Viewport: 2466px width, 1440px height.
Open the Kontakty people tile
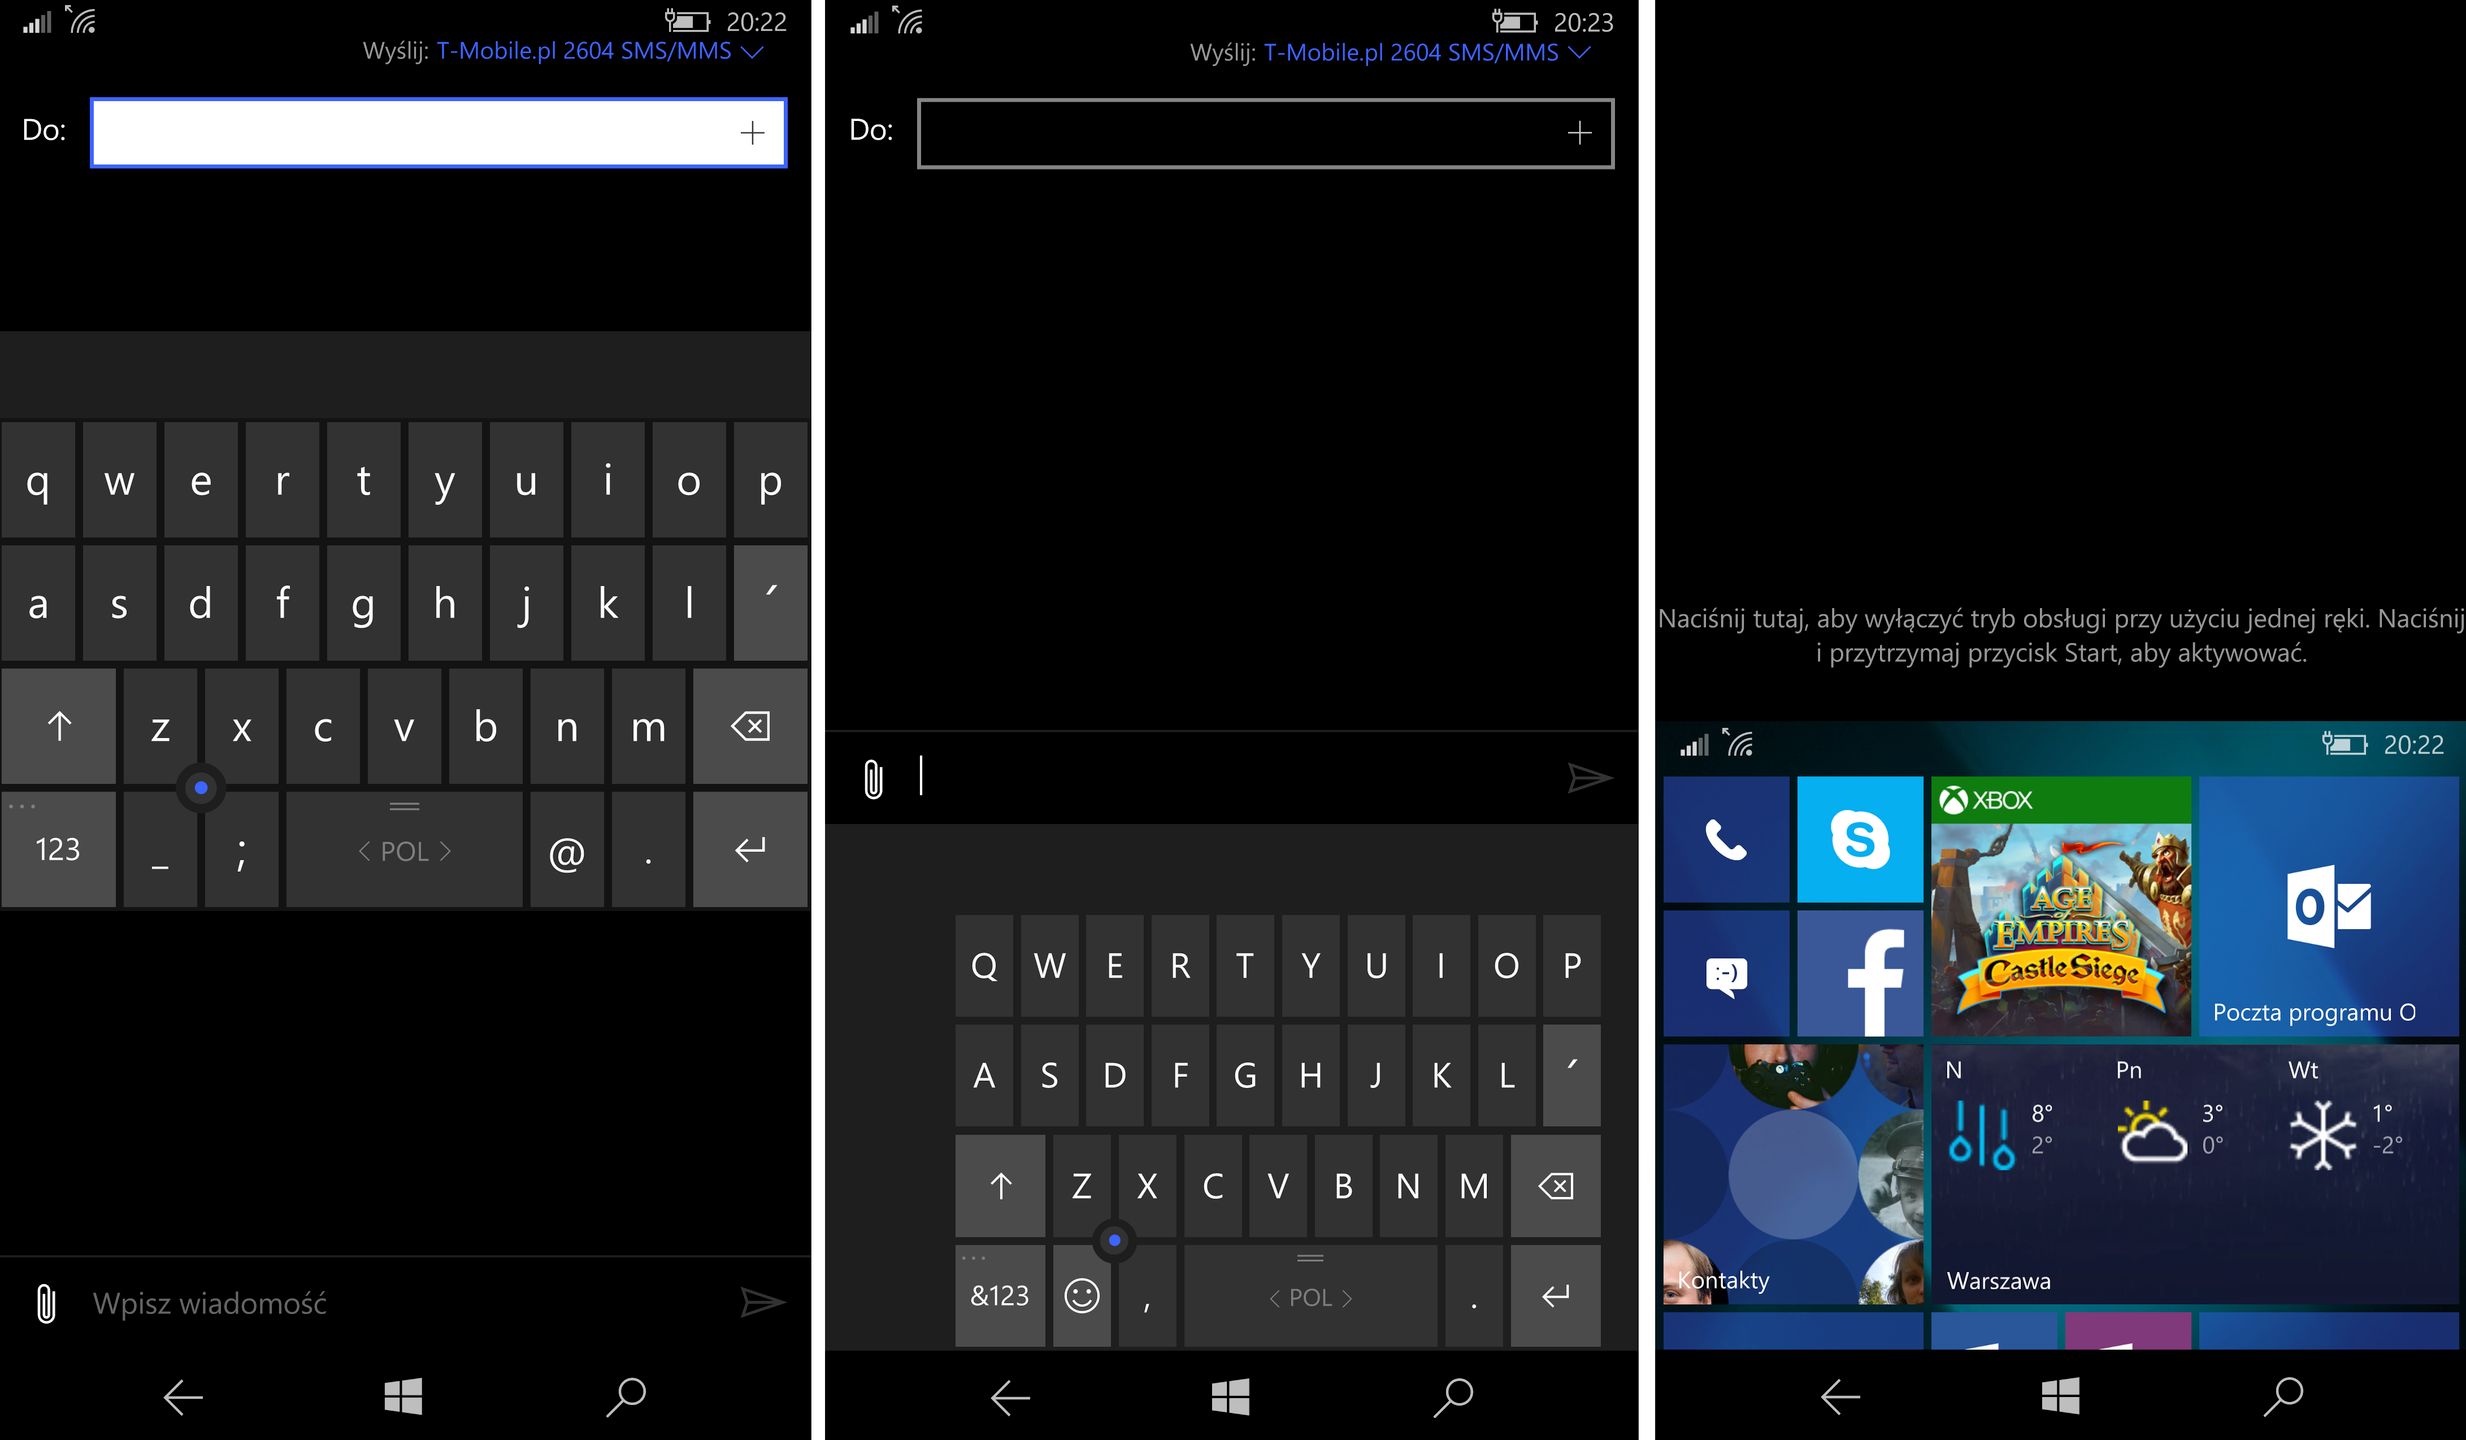pos(1793,1174)
